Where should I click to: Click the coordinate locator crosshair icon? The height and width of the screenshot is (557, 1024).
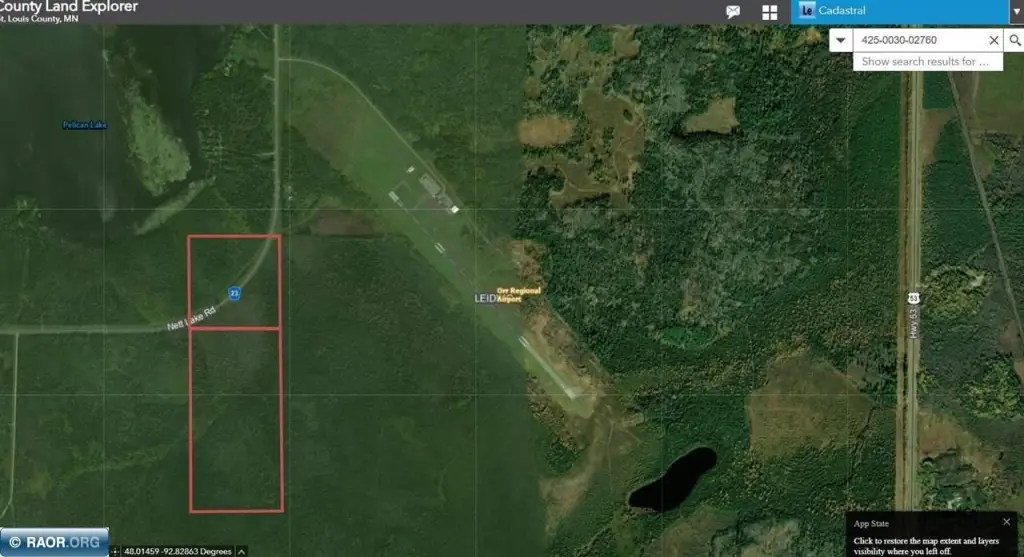tap(115, 552)
